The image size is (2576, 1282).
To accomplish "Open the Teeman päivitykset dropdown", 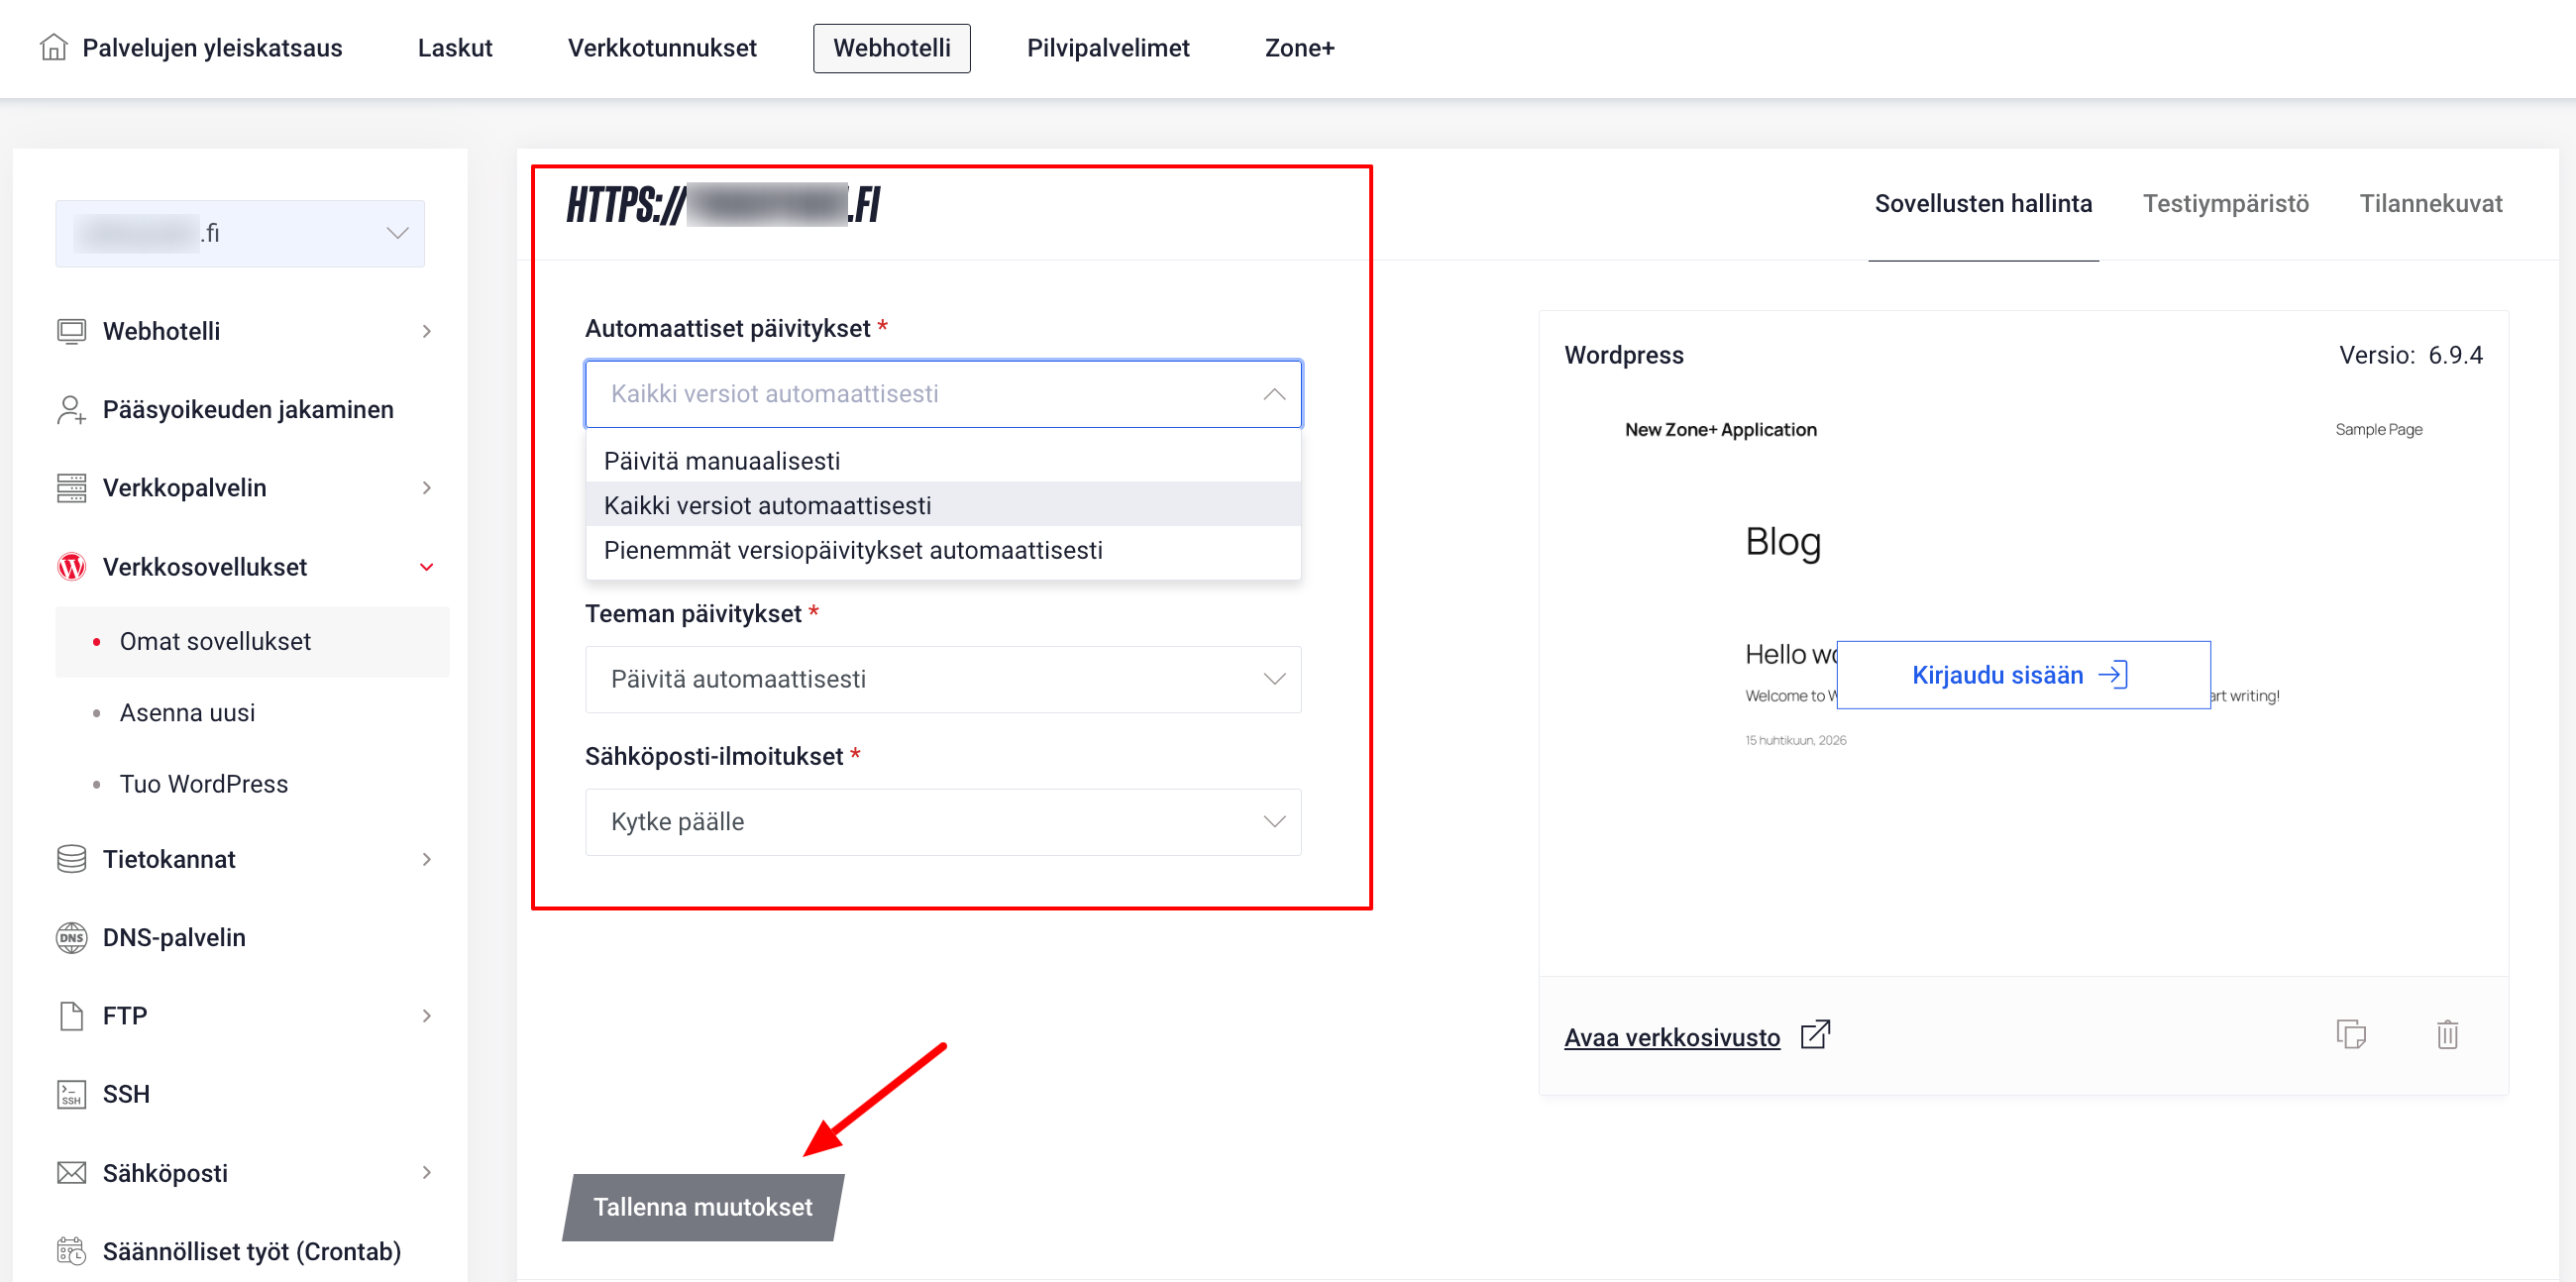I will coord(943,679).
